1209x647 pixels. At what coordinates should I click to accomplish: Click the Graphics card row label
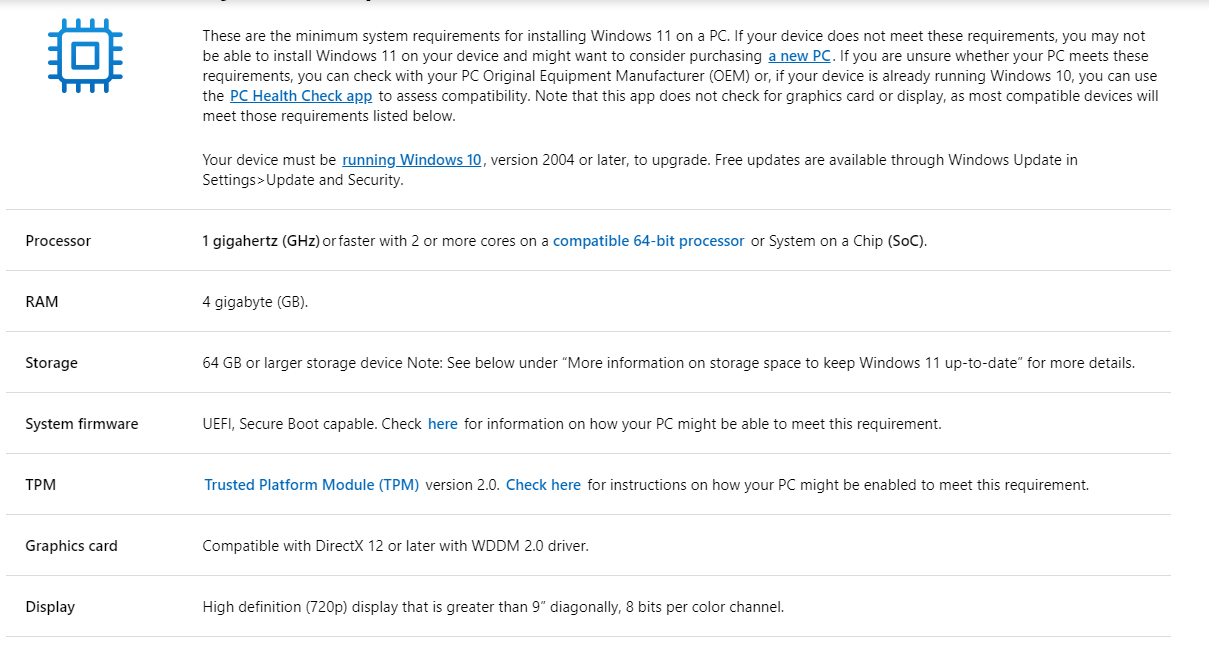tap(71, 546)
